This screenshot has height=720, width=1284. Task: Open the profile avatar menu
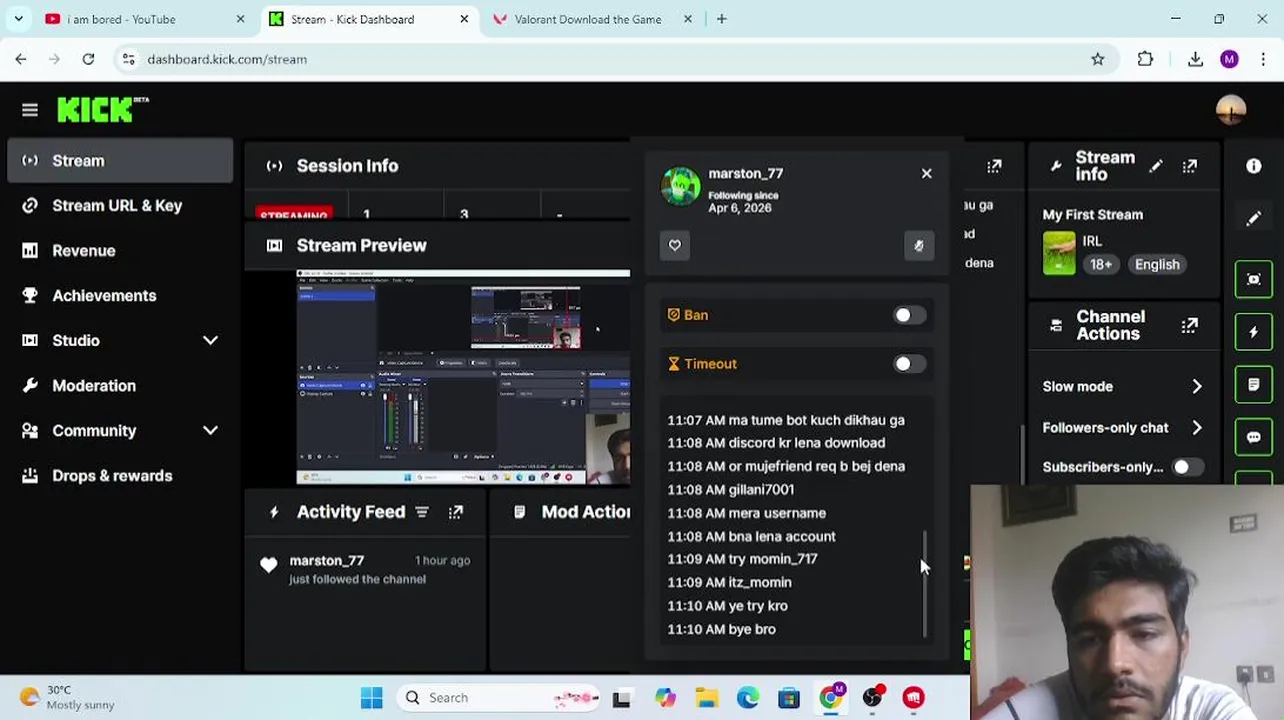pos(1231,110)
